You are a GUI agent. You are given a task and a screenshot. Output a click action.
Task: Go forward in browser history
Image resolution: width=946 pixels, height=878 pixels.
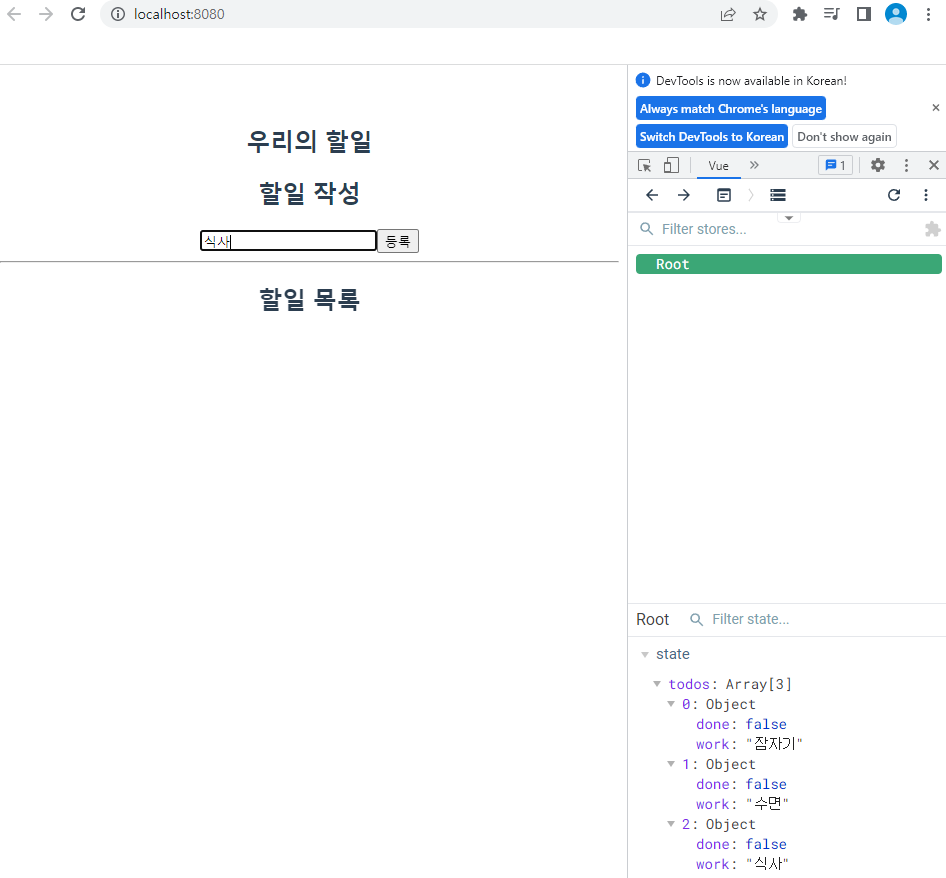pyautogui.click(x=46, y=14)
